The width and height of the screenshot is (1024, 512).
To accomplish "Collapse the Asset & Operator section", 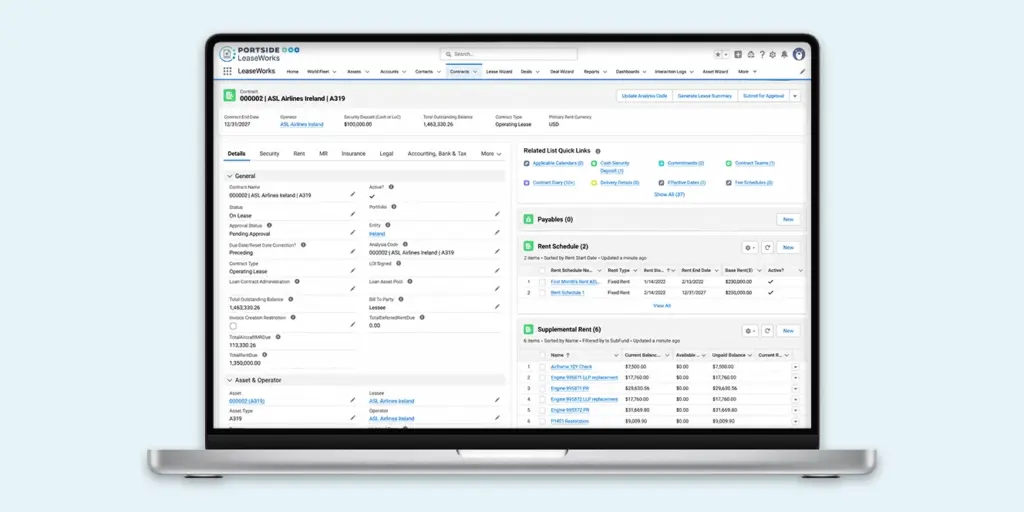I will pos(230,380).
